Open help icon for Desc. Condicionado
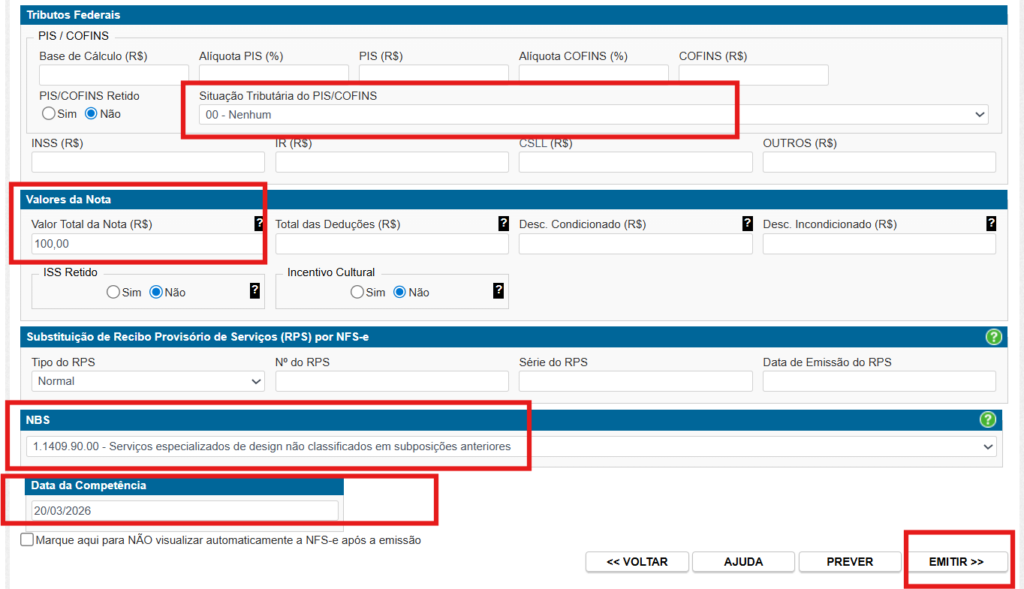 (x=747, y=224)
